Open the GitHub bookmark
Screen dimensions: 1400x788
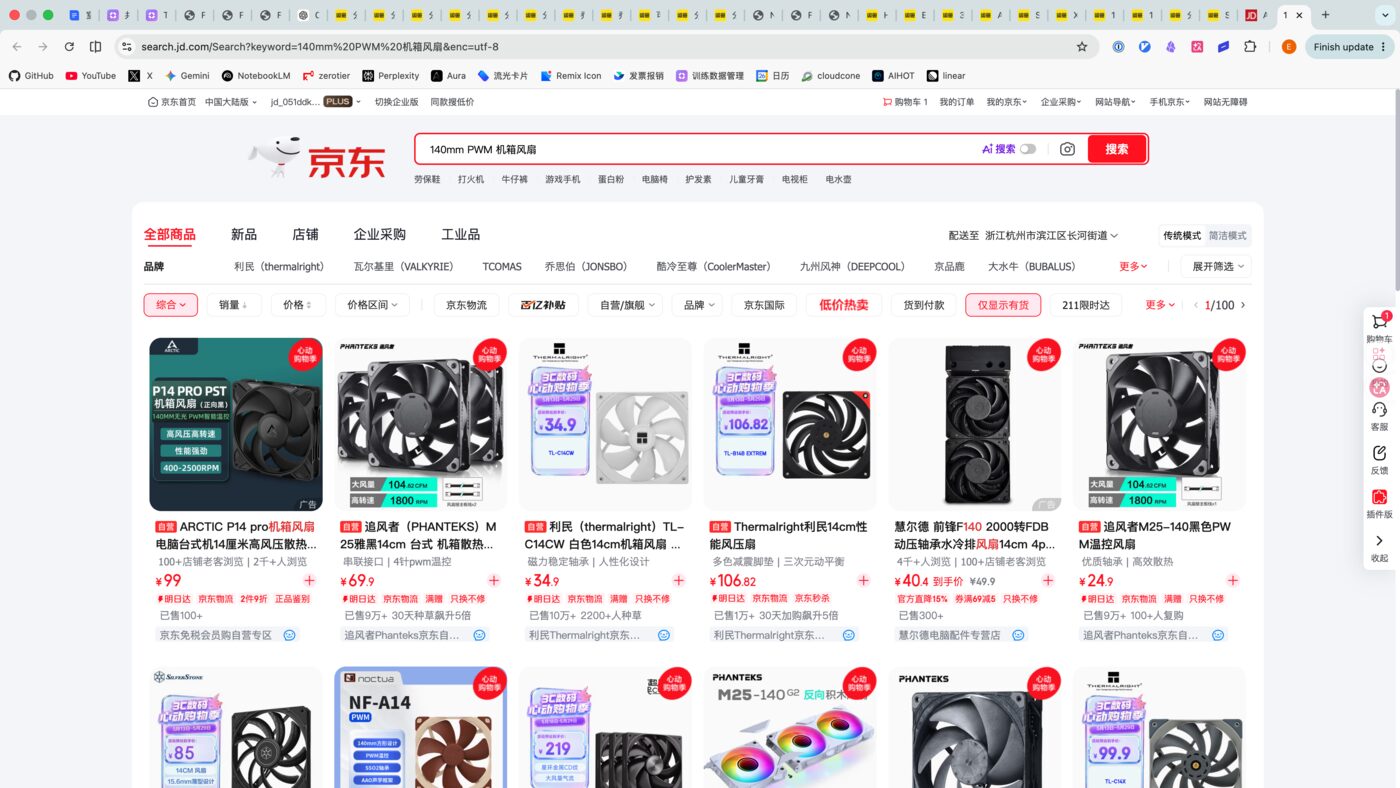31,76
